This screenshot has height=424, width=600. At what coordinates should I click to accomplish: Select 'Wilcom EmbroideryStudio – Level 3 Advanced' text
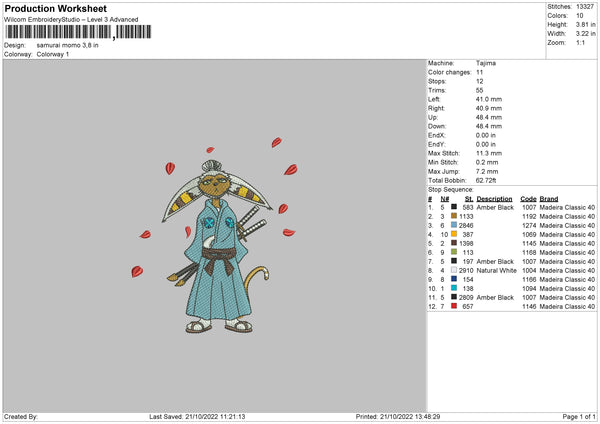pyautogui.click(x=71, y=20)
